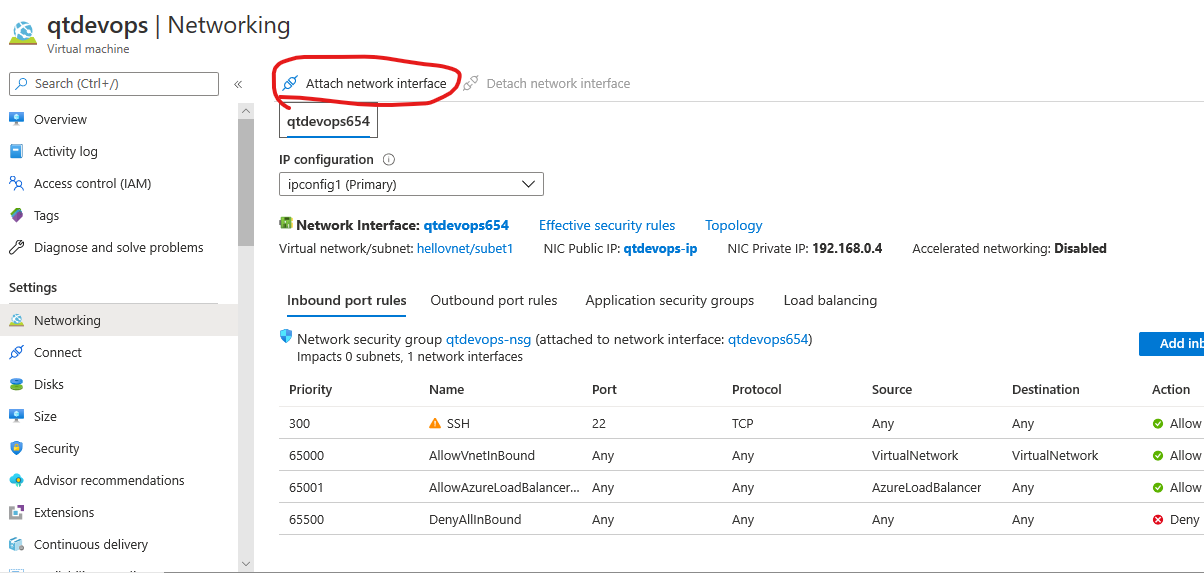Click the Advisor recommendations icon
The height and width of the screenshot is (573, 1204).
(16, 480)
